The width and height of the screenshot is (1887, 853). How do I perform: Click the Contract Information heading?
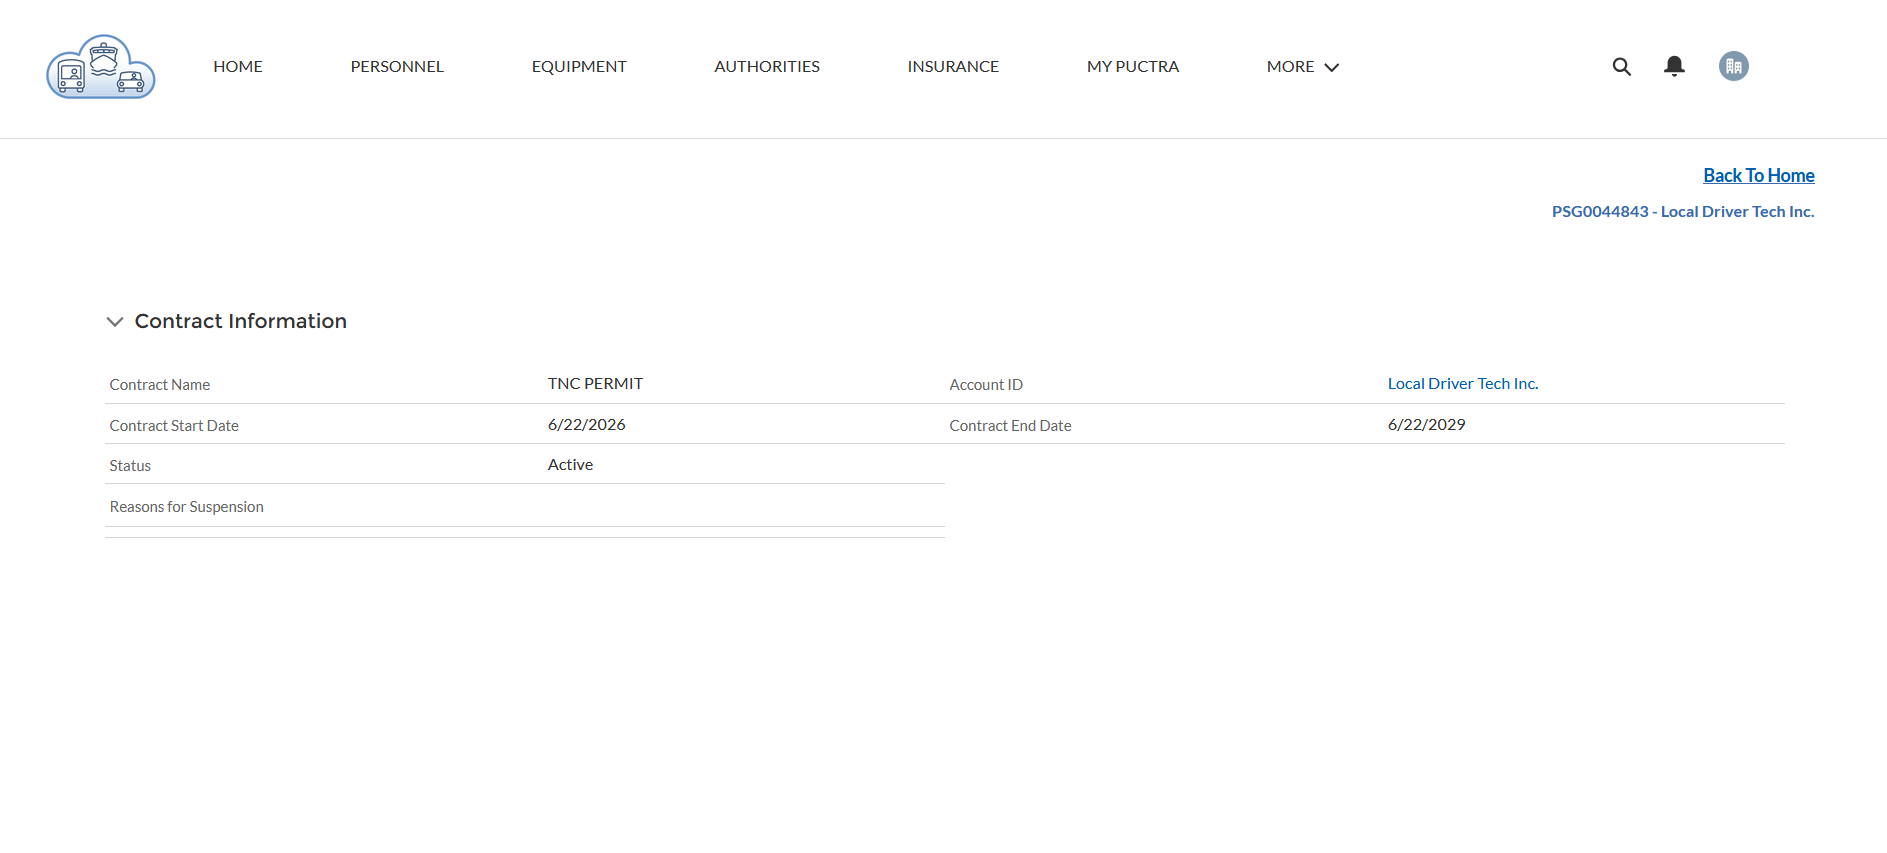[241, 321]
